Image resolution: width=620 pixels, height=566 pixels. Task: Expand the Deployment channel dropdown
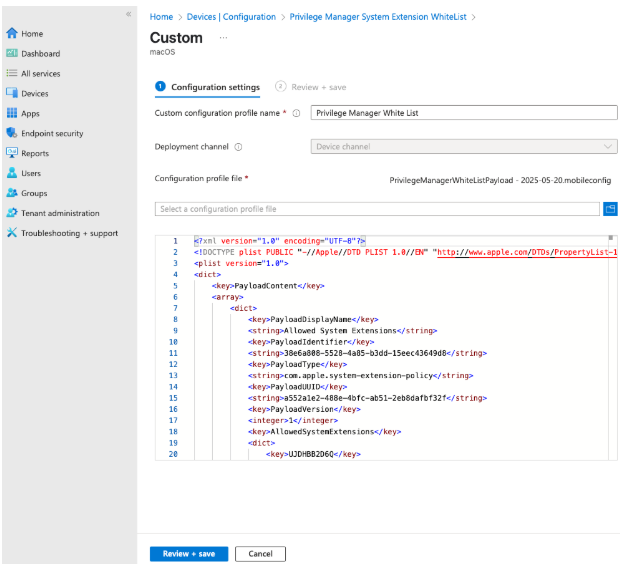click(x=464, y=147)
